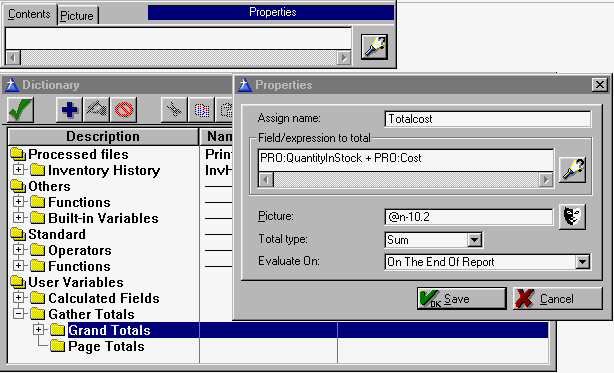Viewport: 614px width, 373px height.
Task: Open the expression builder flashlight beside the Field/expression box
Action: point(572,169)
